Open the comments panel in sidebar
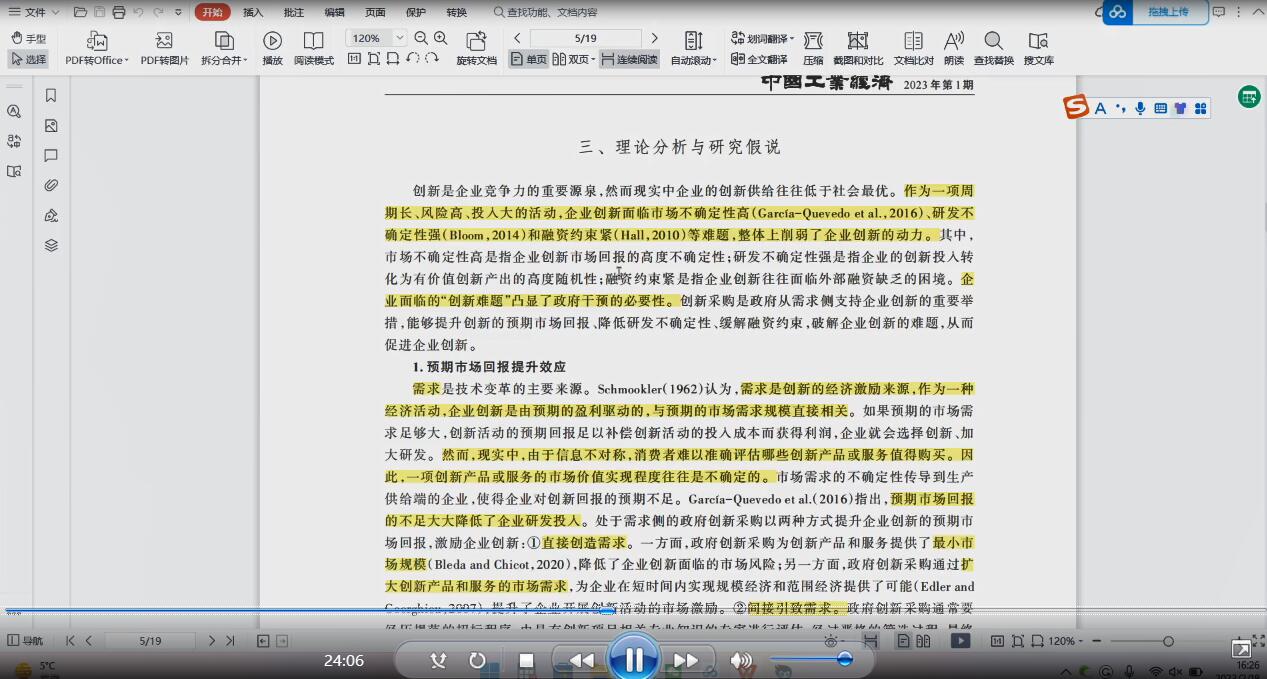The width and height of the screenshot is (1267, 679). tap(51, 156)
